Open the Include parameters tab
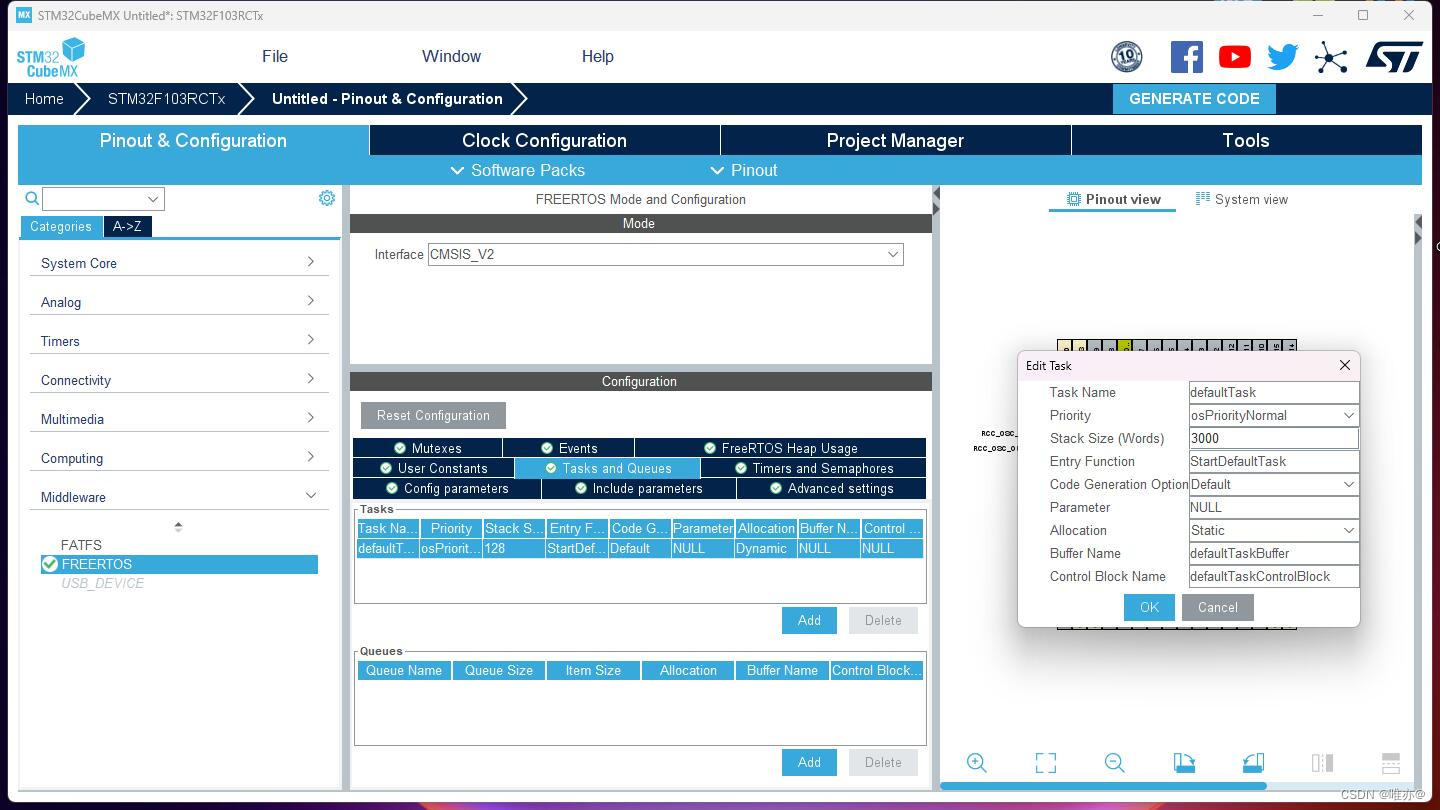Screen dimensions: 1440x810 (x=638, y=488)
